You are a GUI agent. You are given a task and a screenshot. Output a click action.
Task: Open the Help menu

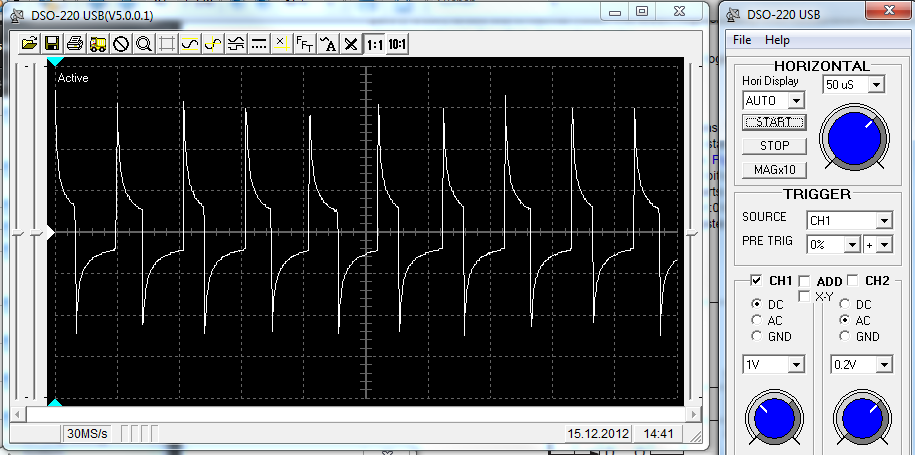[x=777, y=40]
